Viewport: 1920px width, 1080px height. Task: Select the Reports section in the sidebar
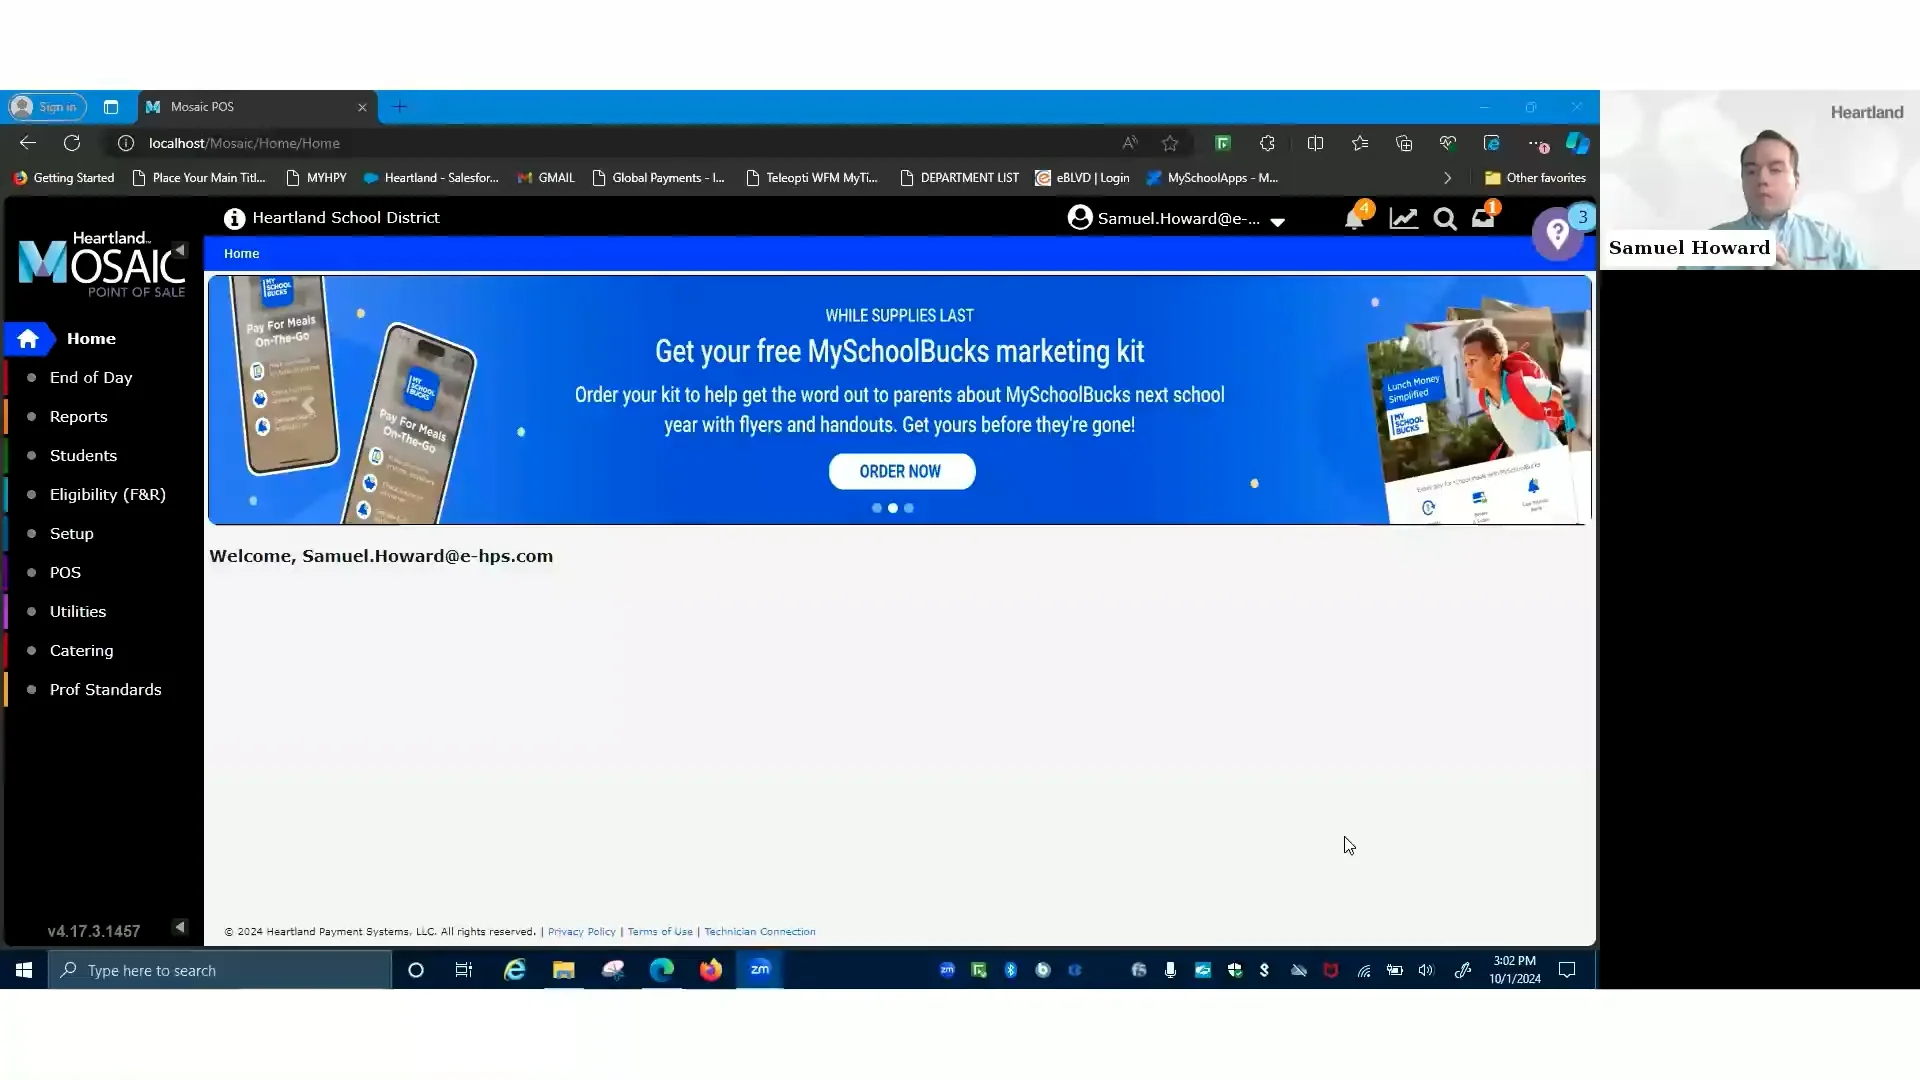(78, 416)
